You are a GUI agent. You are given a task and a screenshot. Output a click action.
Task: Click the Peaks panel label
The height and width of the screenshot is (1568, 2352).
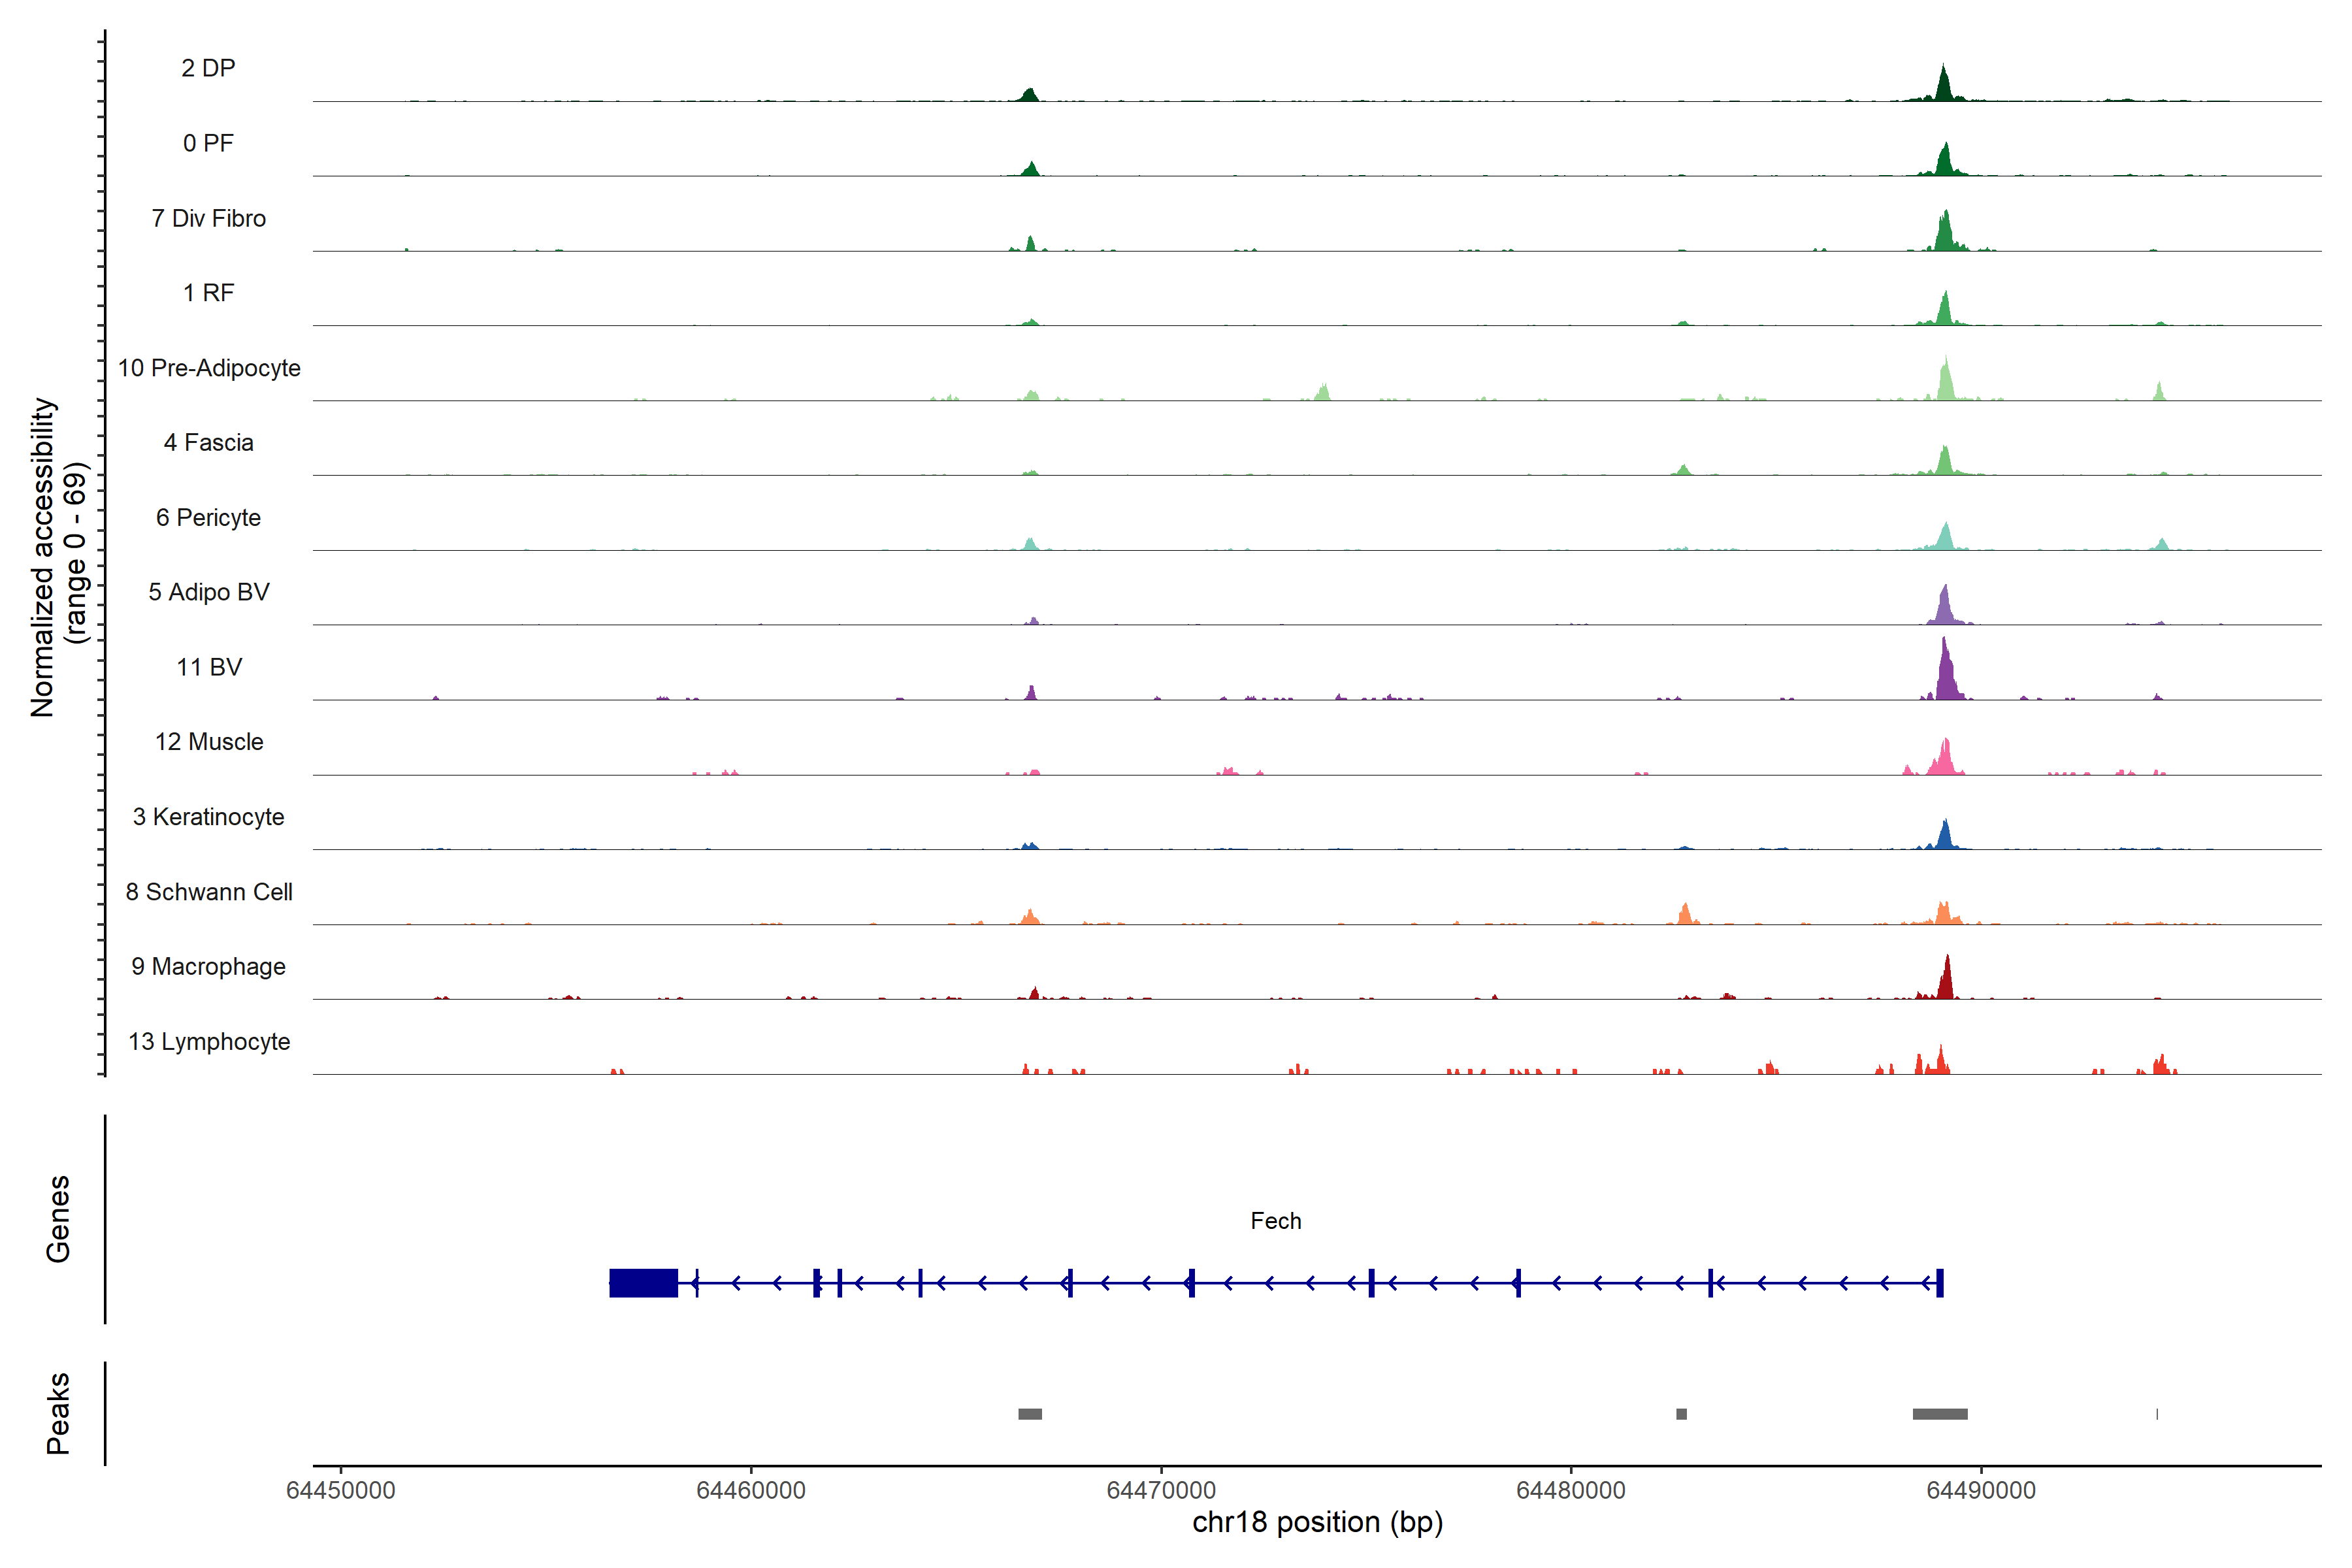(58, 1413)
